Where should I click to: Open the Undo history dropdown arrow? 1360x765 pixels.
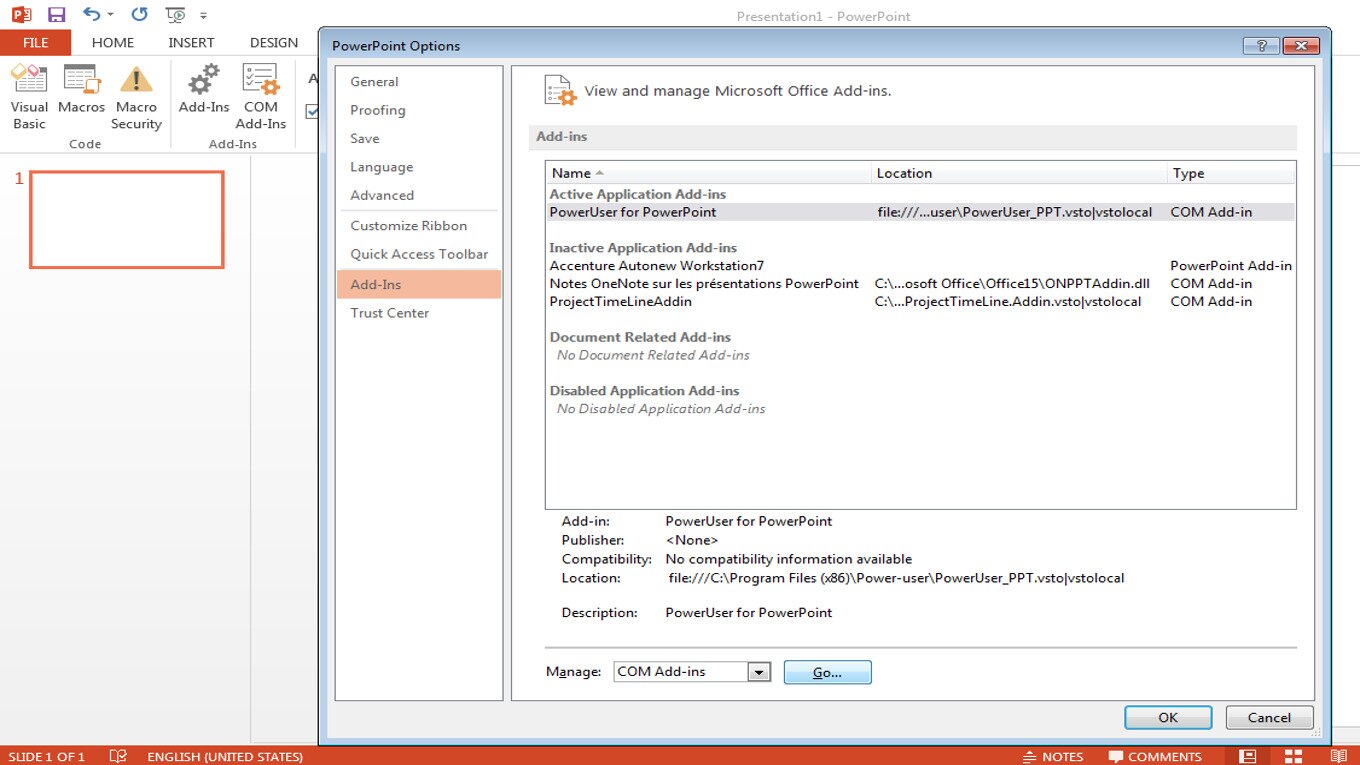(x=110, y=15)
